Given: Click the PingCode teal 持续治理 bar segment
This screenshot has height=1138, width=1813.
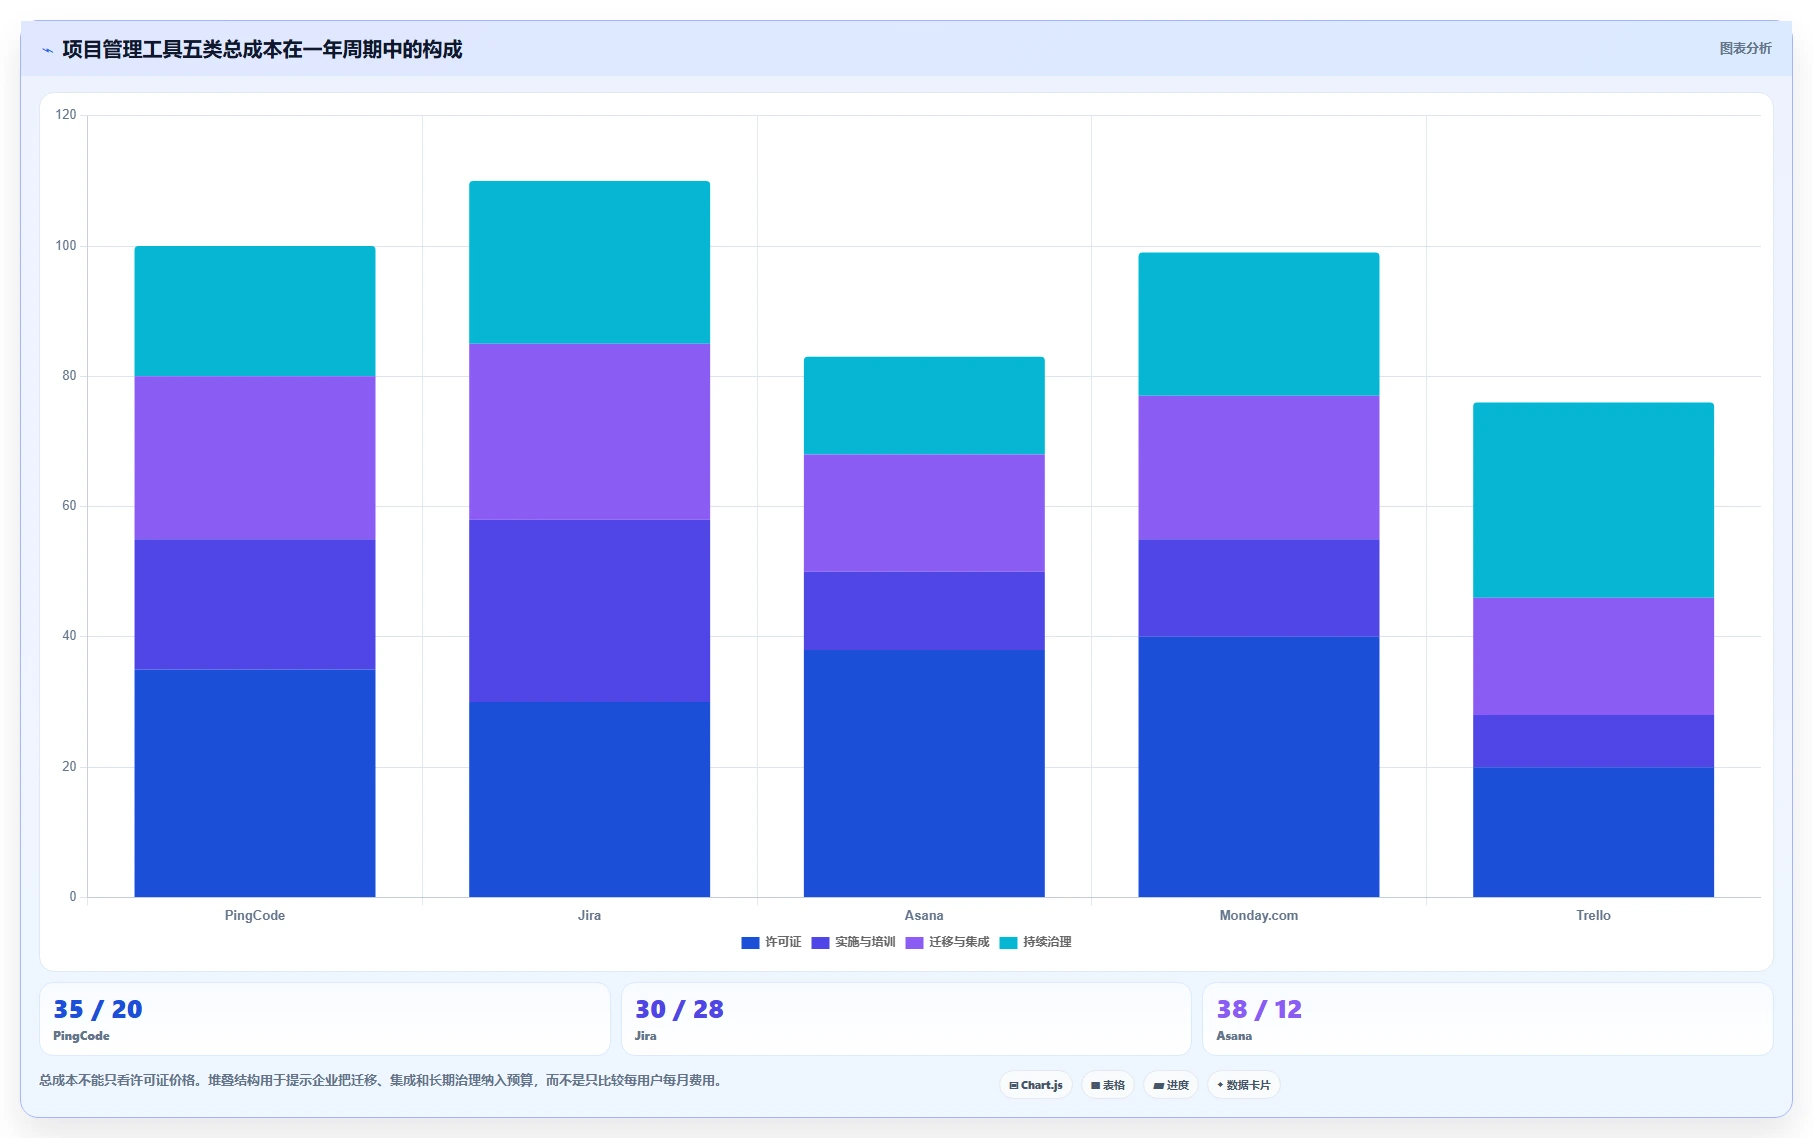Looking at the screenshot, I should [255, 311].
